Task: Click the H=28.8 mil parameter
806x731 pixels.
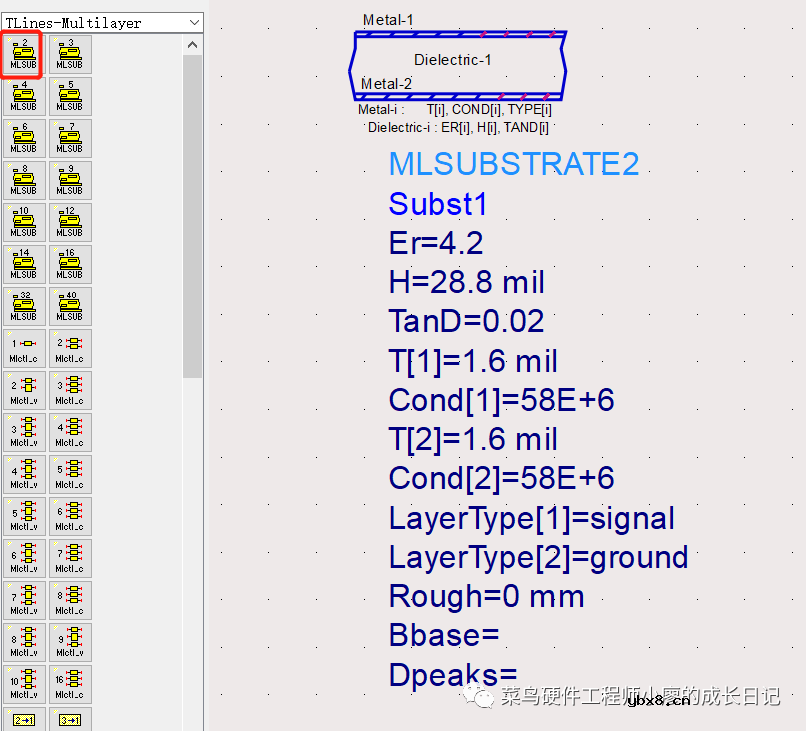Action: 467,282
